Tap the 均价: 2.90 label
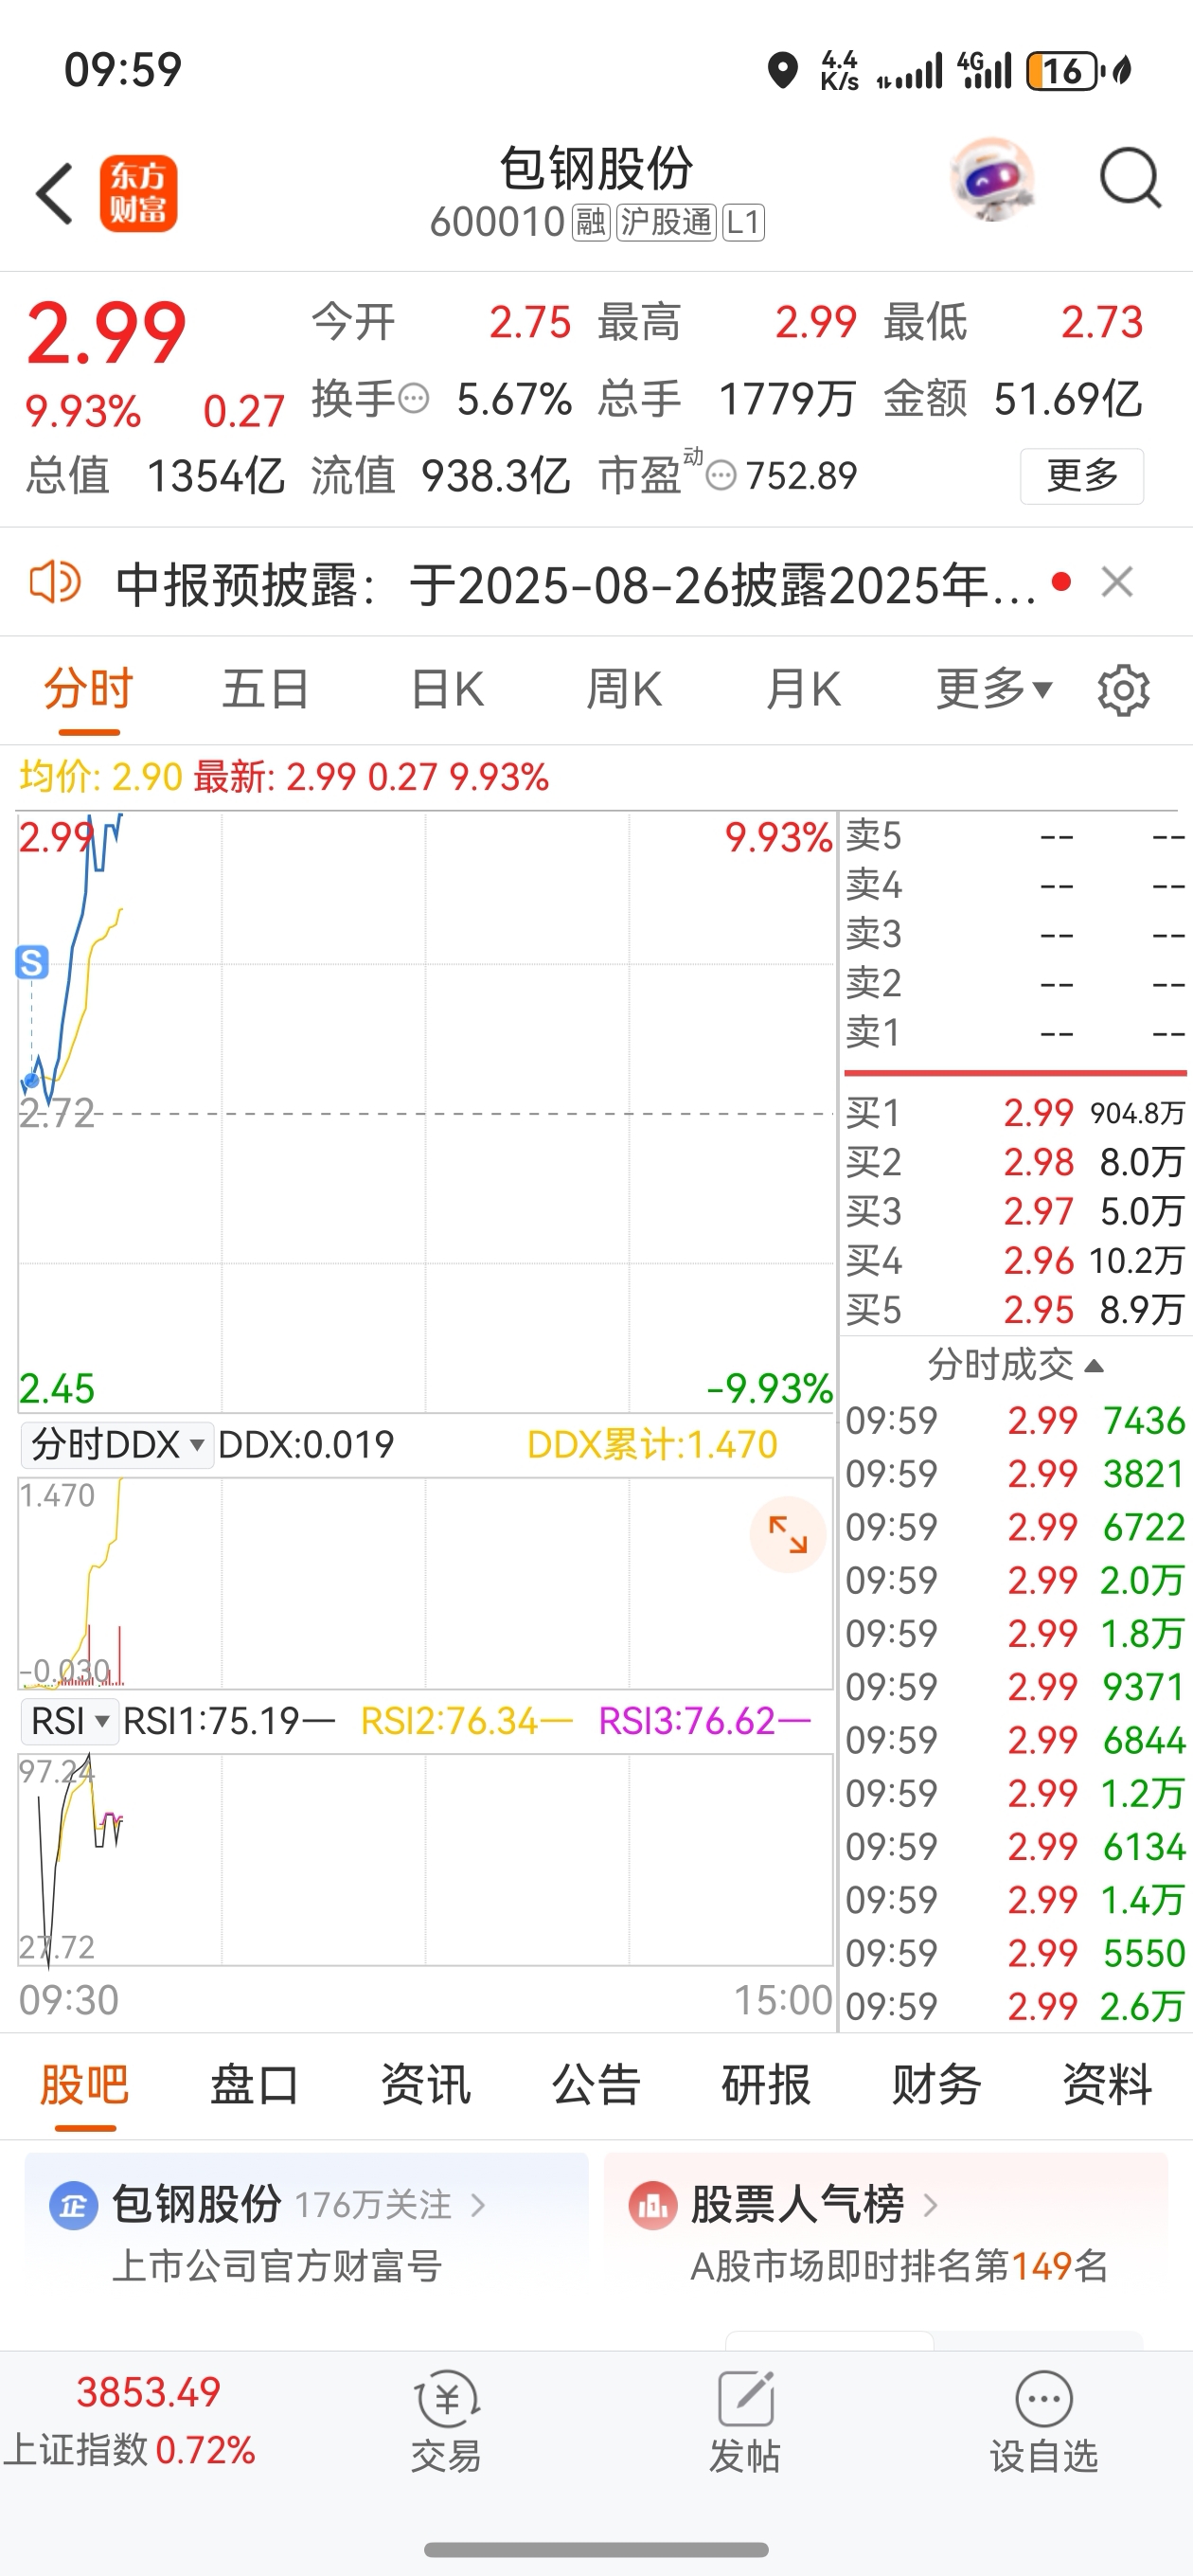The height and width of the screenshot is (2576, 1193). 101,776
